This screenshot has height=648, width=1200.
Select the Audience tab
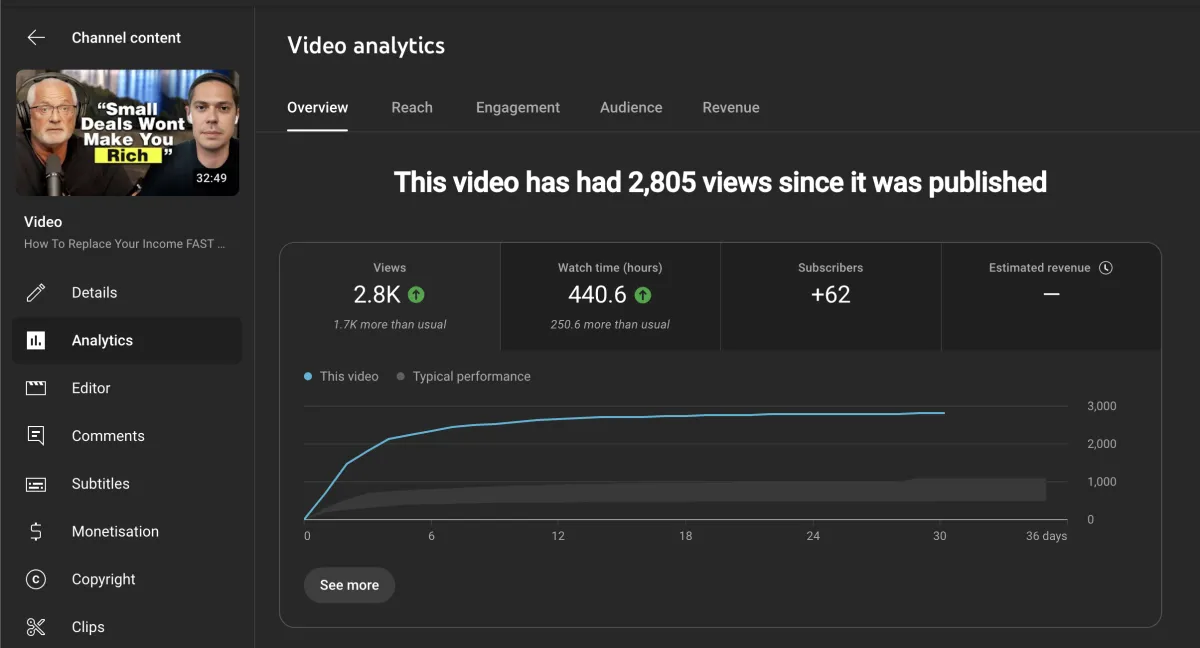pos(631,108)
